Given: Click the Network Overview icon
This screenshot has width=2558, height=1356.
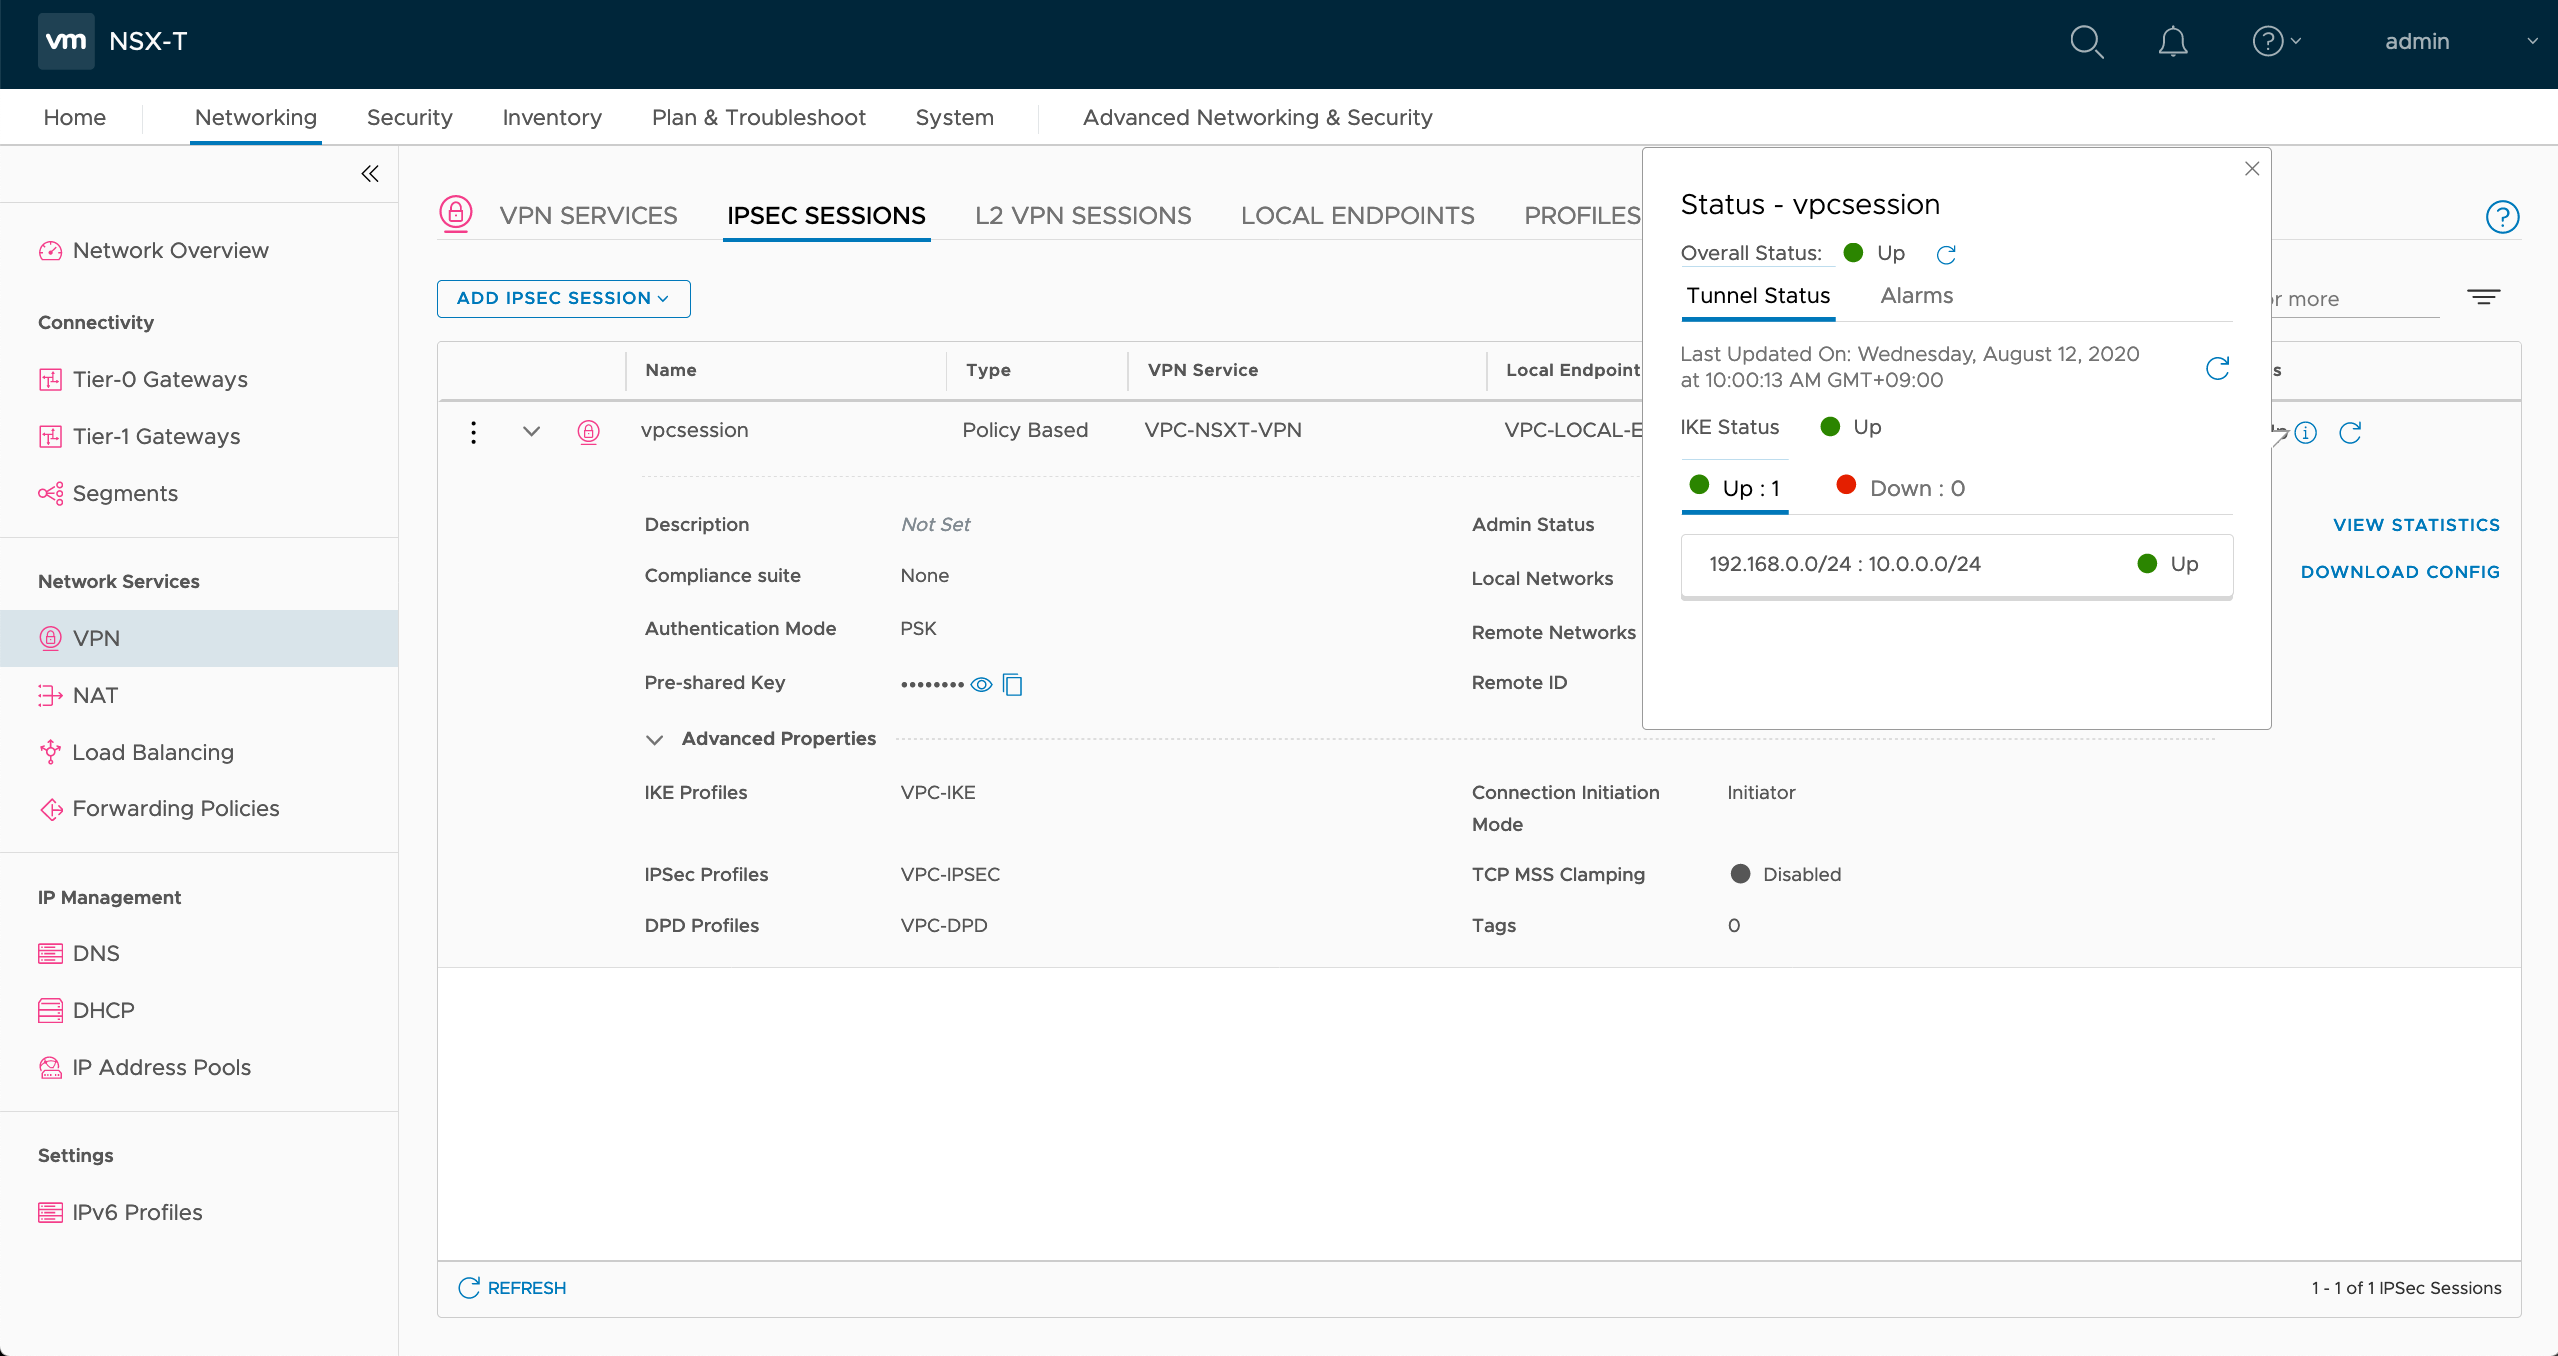Looking at the screenshot, I should (50, 251).
